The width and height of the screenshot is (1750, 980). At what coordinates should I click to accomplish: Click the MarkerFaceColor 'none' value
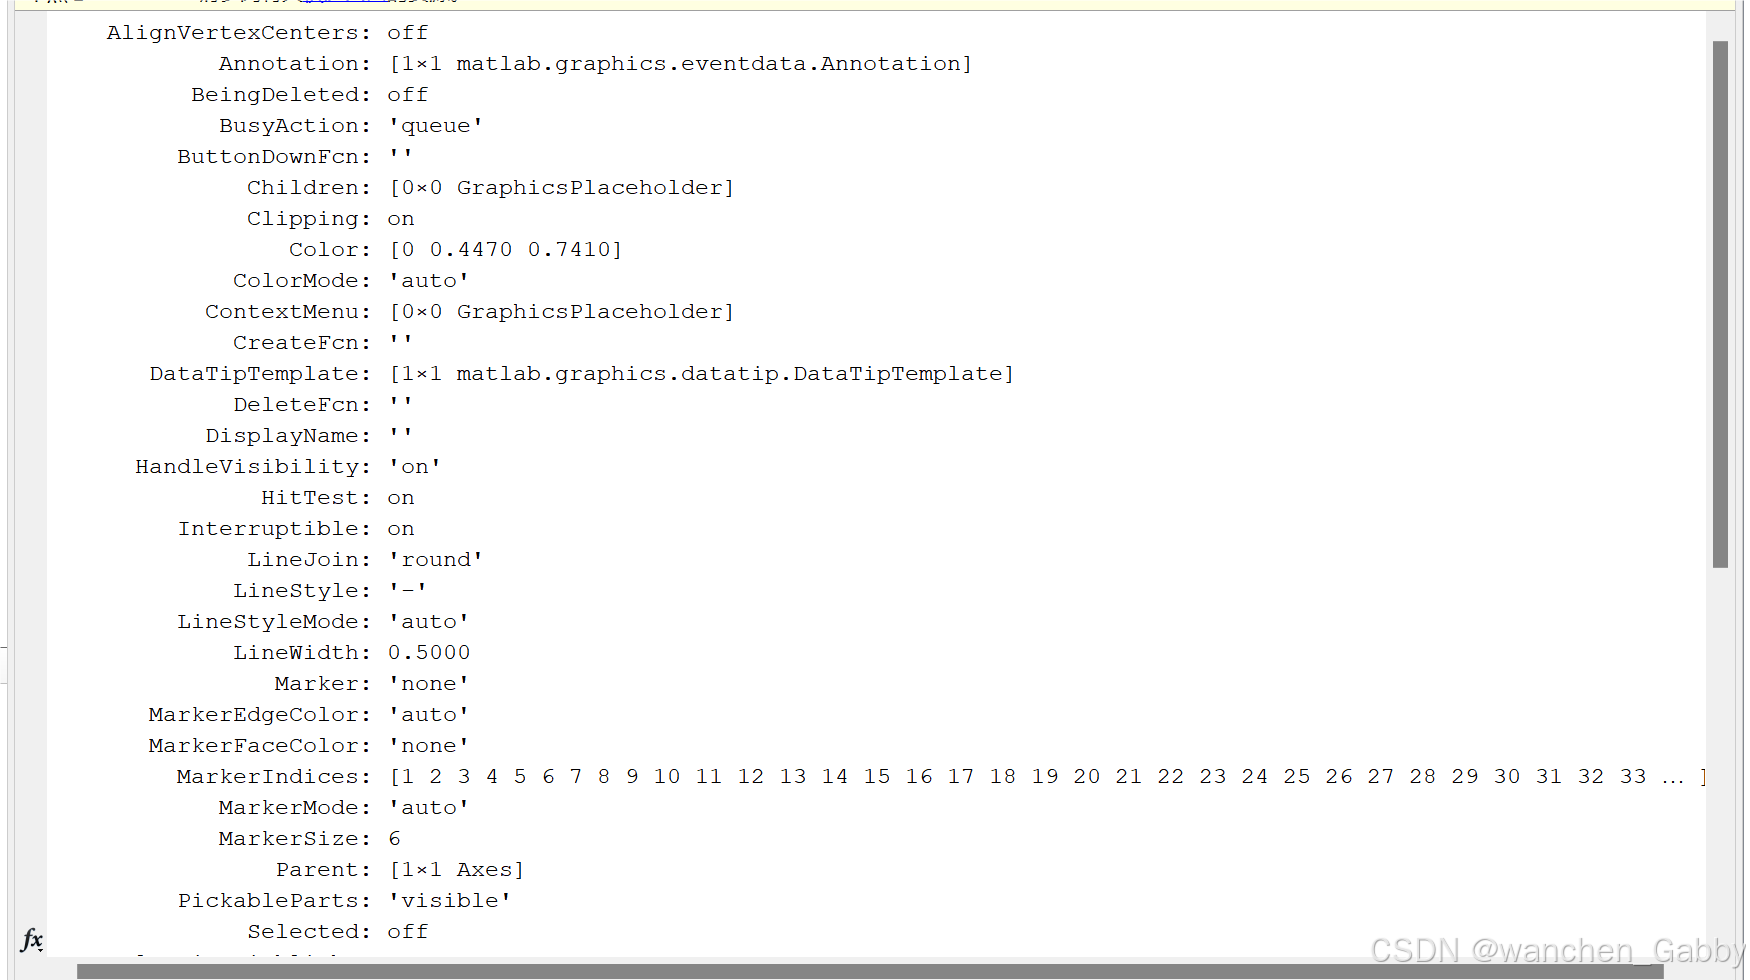tap(428, 746)
